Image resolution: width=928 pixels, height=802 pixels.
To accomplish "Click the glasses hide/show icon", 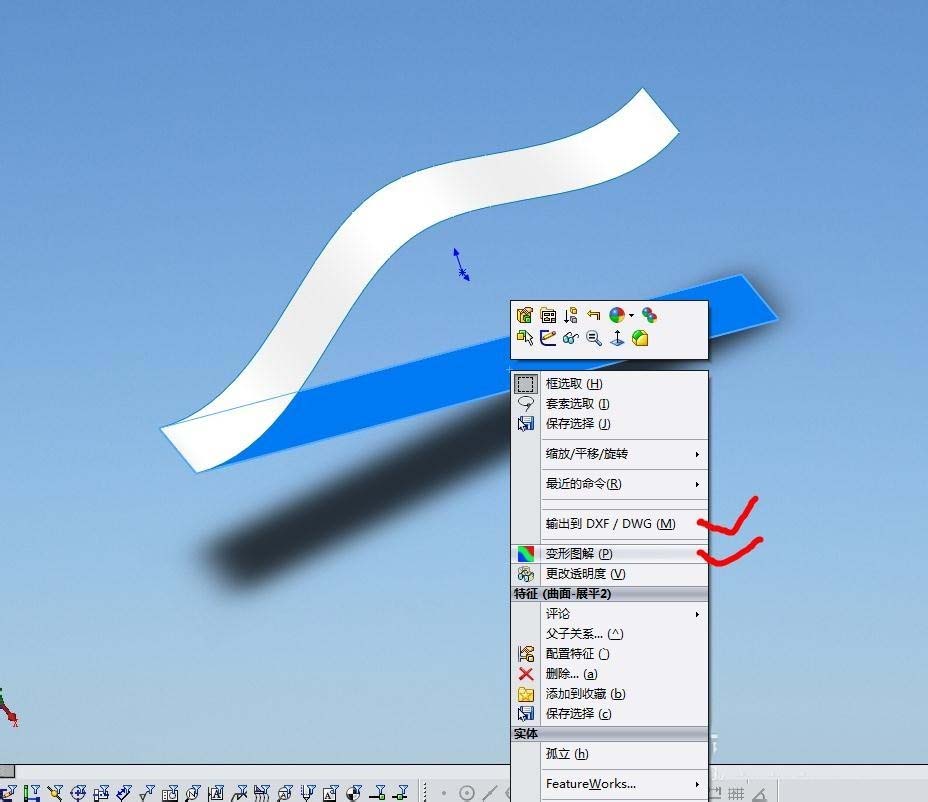I will click(571, 338).
